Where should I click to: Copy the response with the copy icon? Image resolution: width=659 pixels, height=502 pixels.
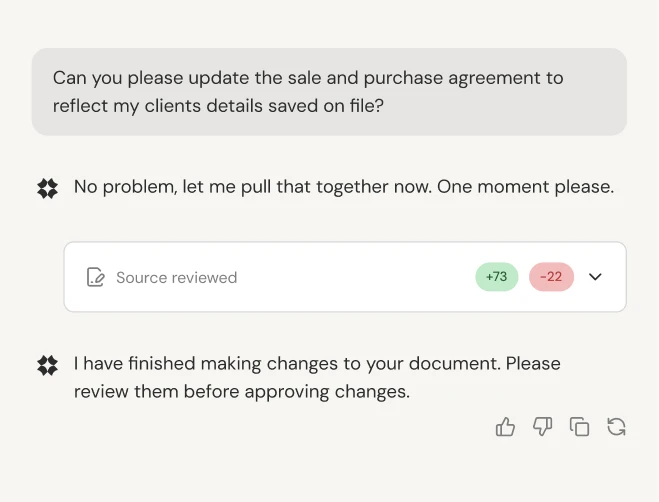tap(579, 428)
